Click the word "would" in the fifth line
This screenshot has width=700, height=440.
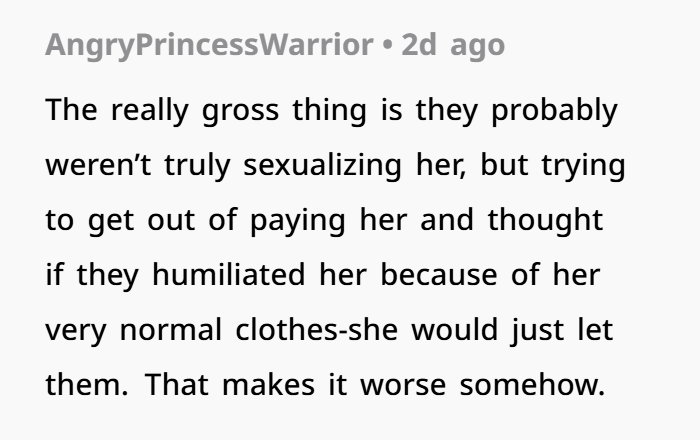[454, 330]
